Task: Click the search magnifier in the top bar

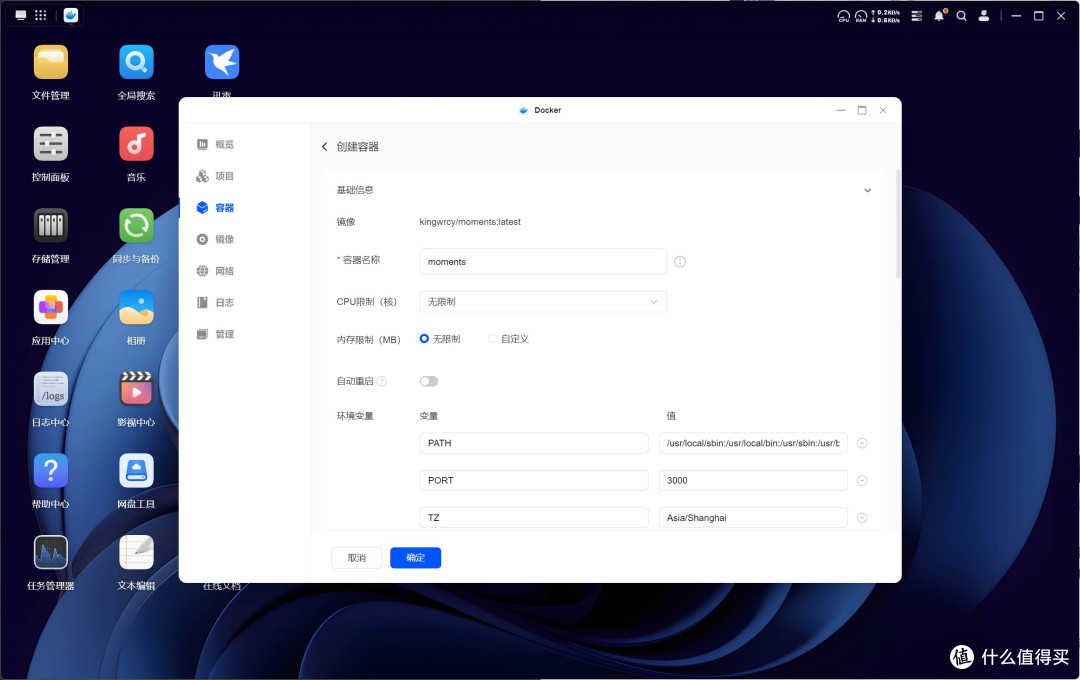Action: click(x=962, y=16)
